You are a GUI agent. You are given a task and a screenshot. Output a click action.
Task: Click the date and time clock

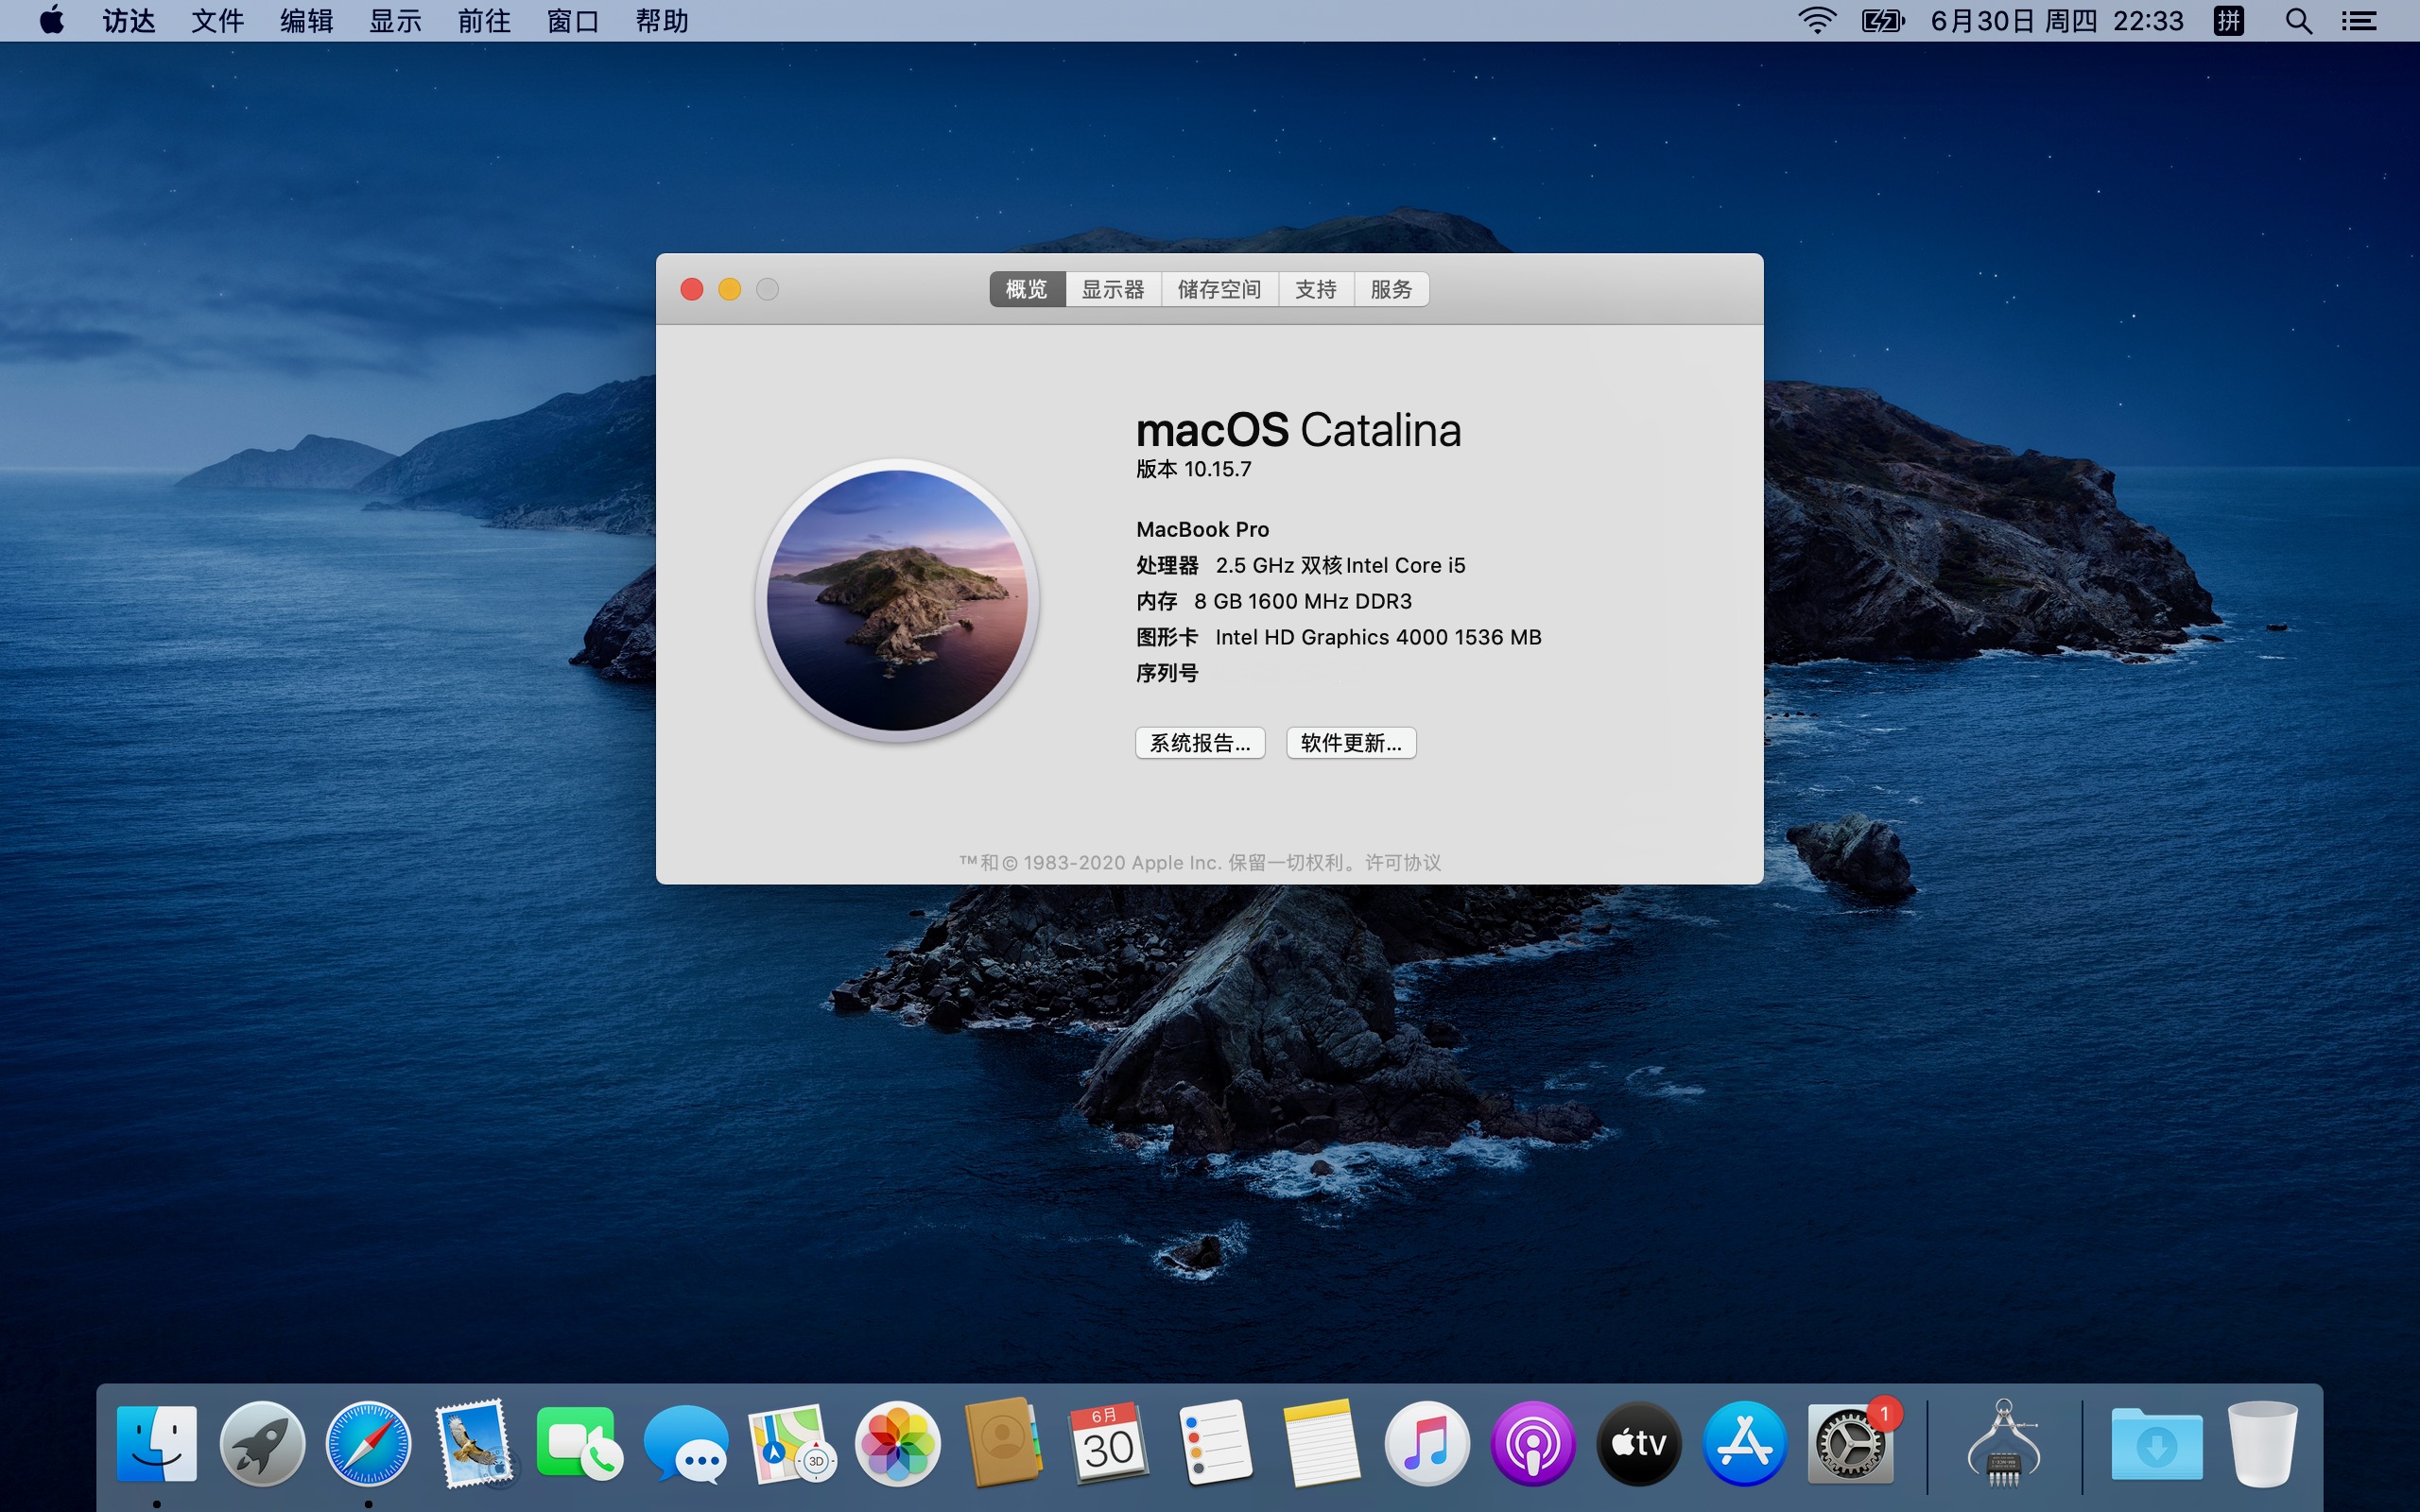pyautogui.click(x=2057, y=20)
